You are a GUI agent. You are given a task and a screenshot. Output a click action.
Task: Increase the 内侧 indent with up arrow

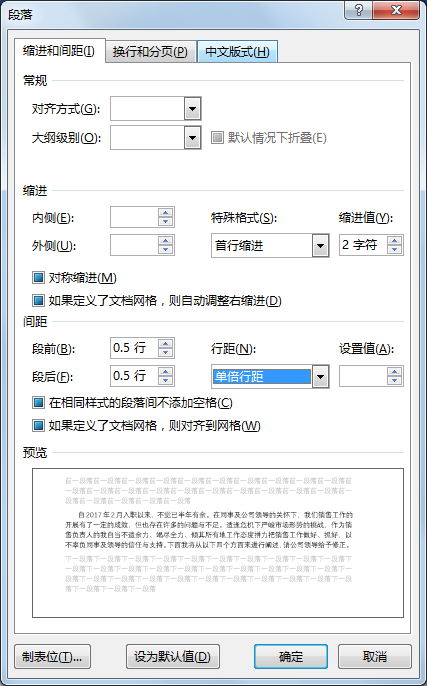pyautogui.click(x=165, y=213)
